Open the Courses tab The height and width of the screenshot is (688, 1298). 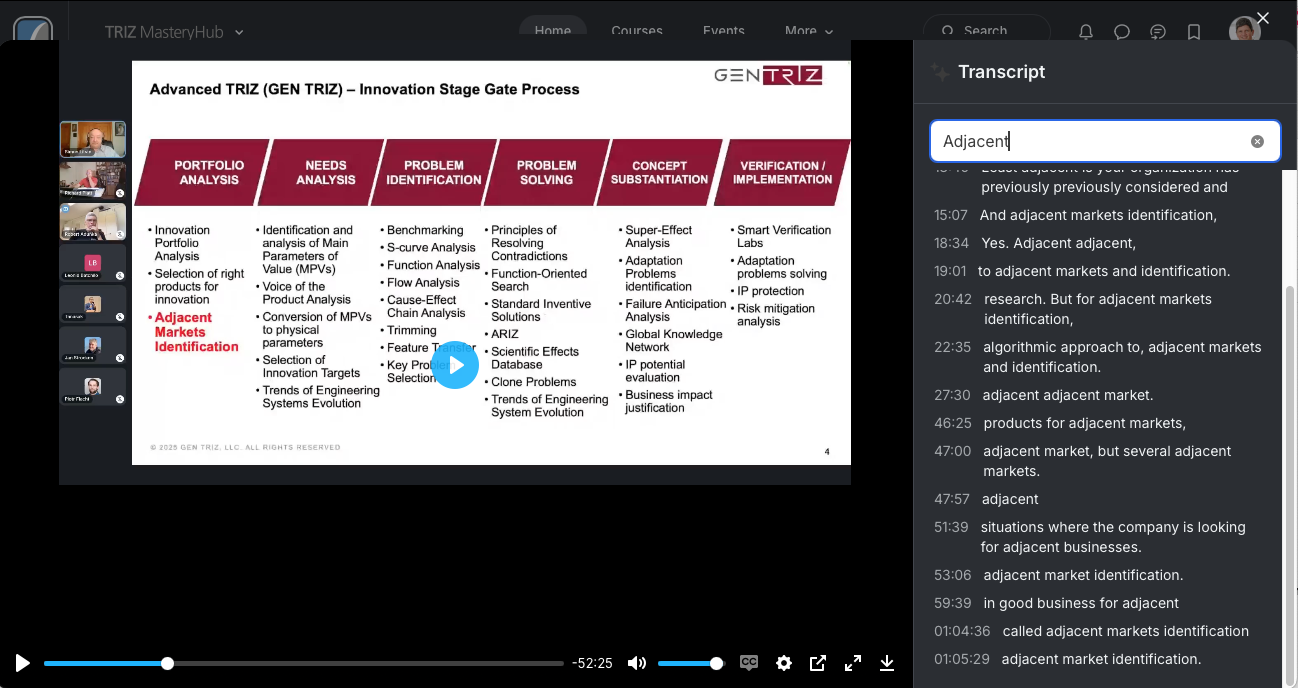[x=637, y=30]
